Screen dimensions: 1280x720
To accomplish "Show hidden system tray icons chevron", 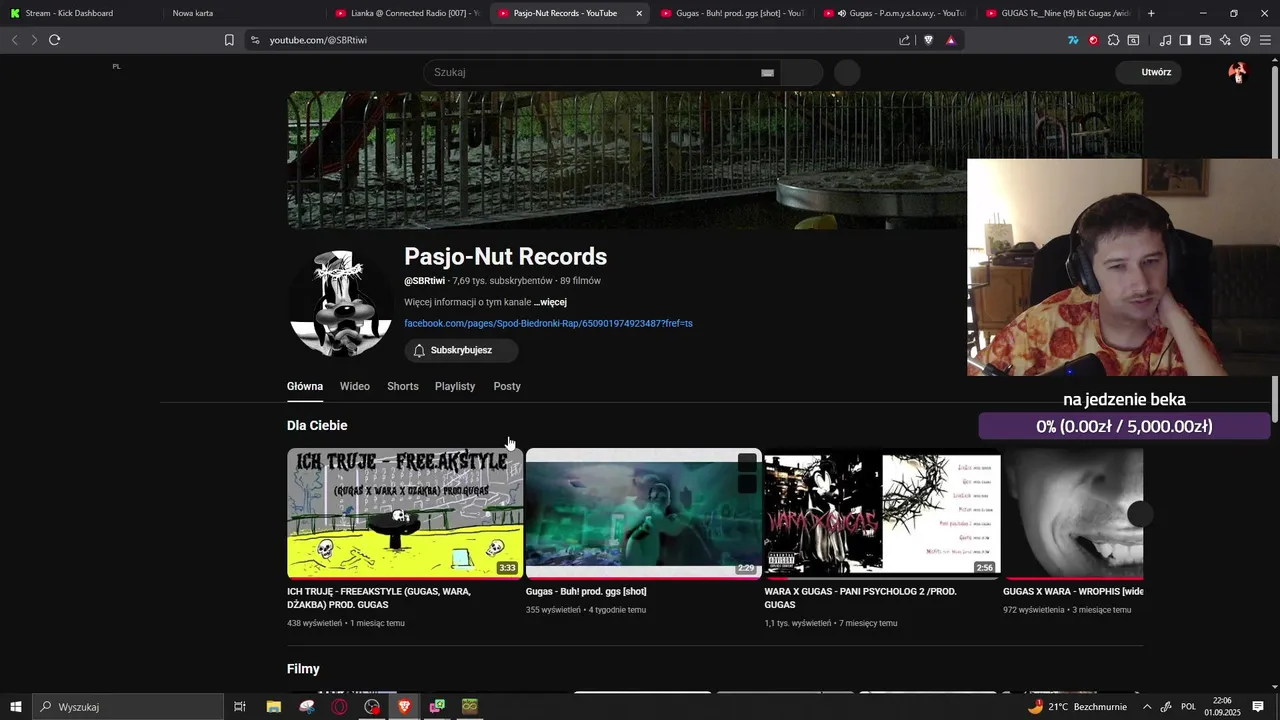I will 1147,707.
